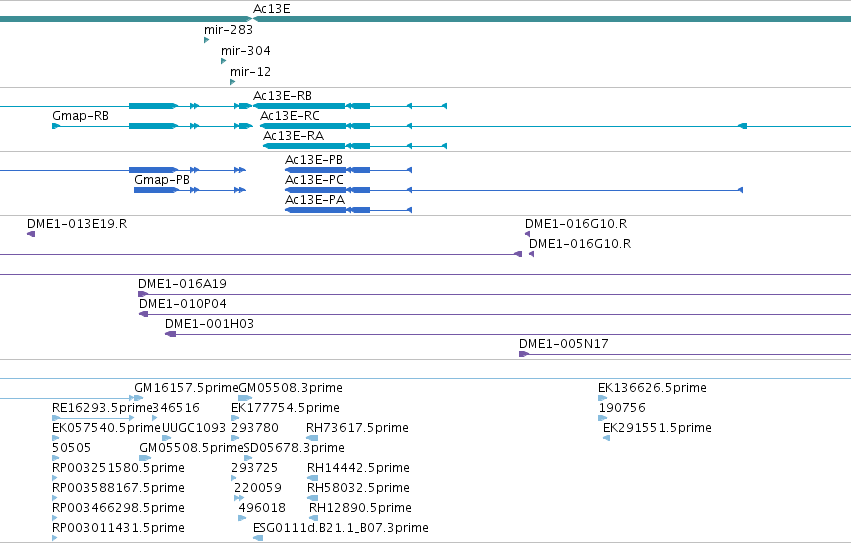
Task: Open the RP003588167.5prime EST label
Action: pyautogui.click(x=118, y=488)
